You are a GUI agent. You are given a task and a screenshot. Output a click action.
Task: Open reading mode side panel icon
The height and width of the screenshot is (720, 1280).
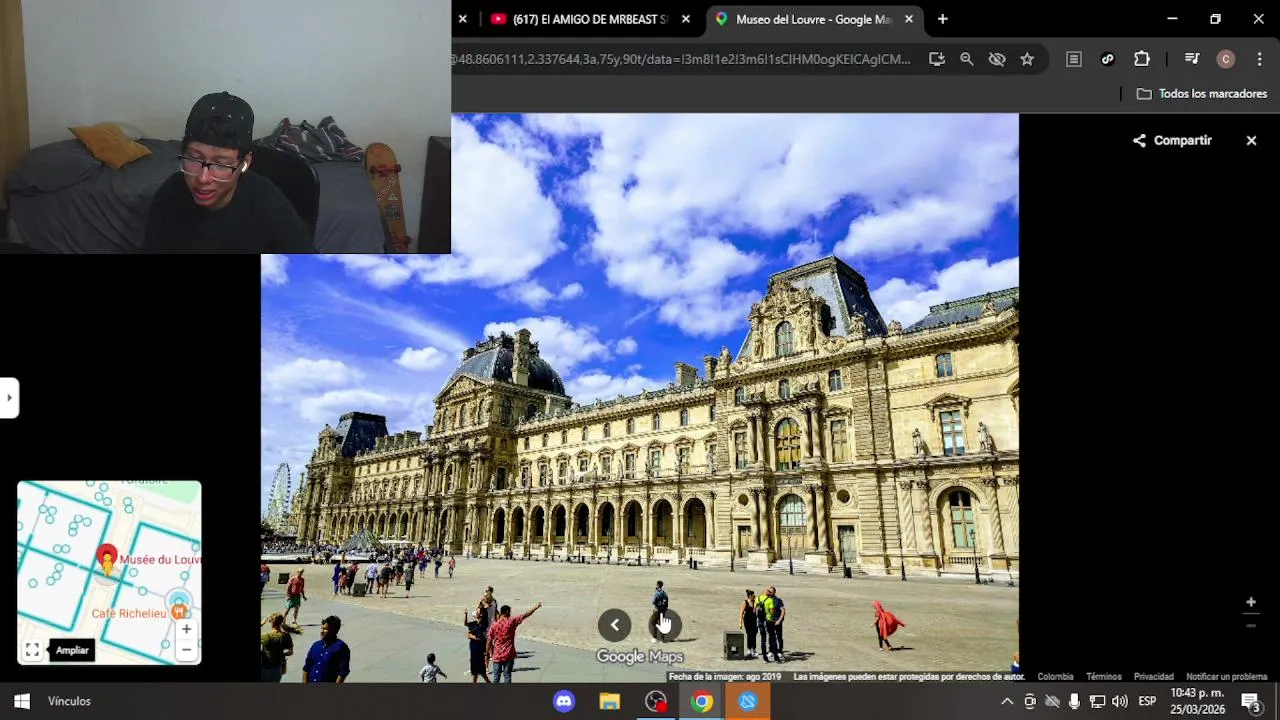[1073, 59]
